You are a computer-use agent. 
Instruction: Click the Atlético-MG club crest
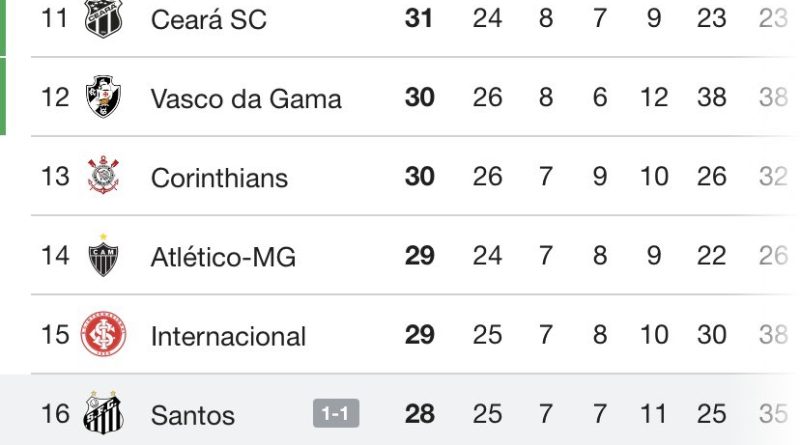click(x=103, y=256)
